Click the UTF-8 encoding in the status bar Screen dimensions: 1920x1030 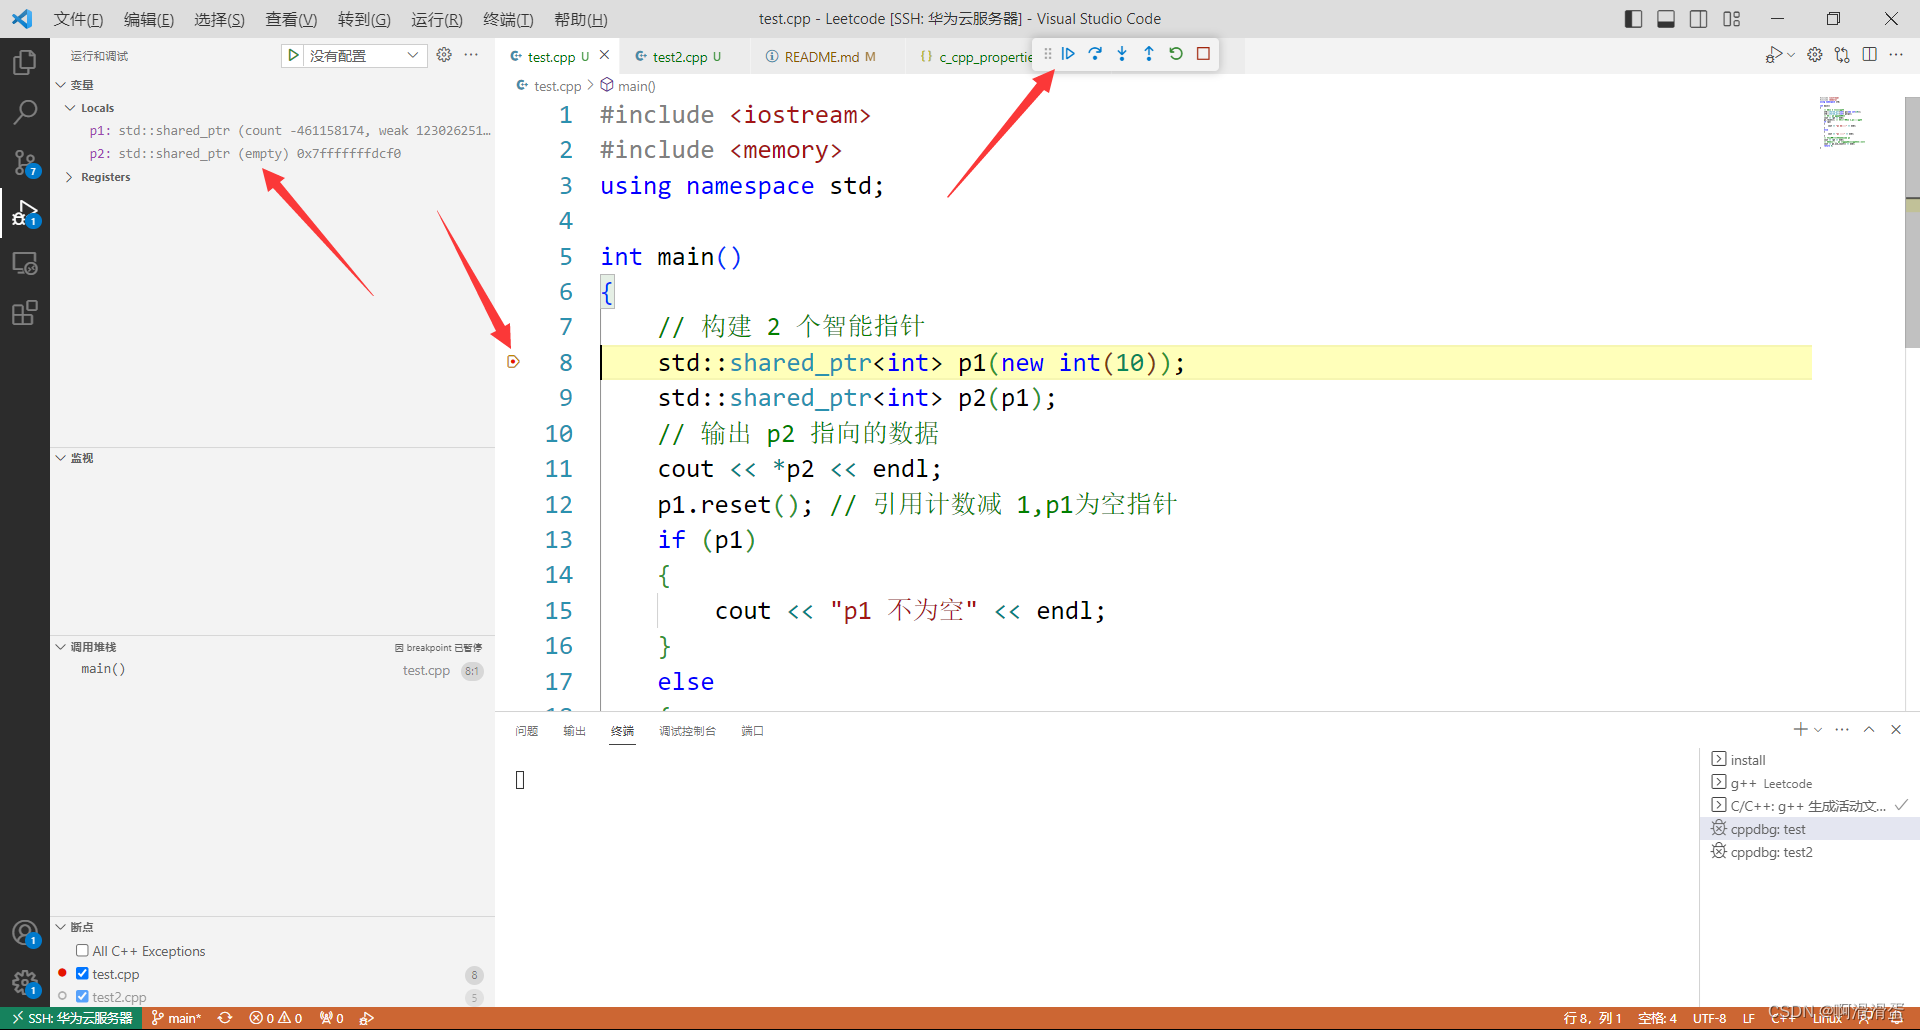point(1709,1018)
